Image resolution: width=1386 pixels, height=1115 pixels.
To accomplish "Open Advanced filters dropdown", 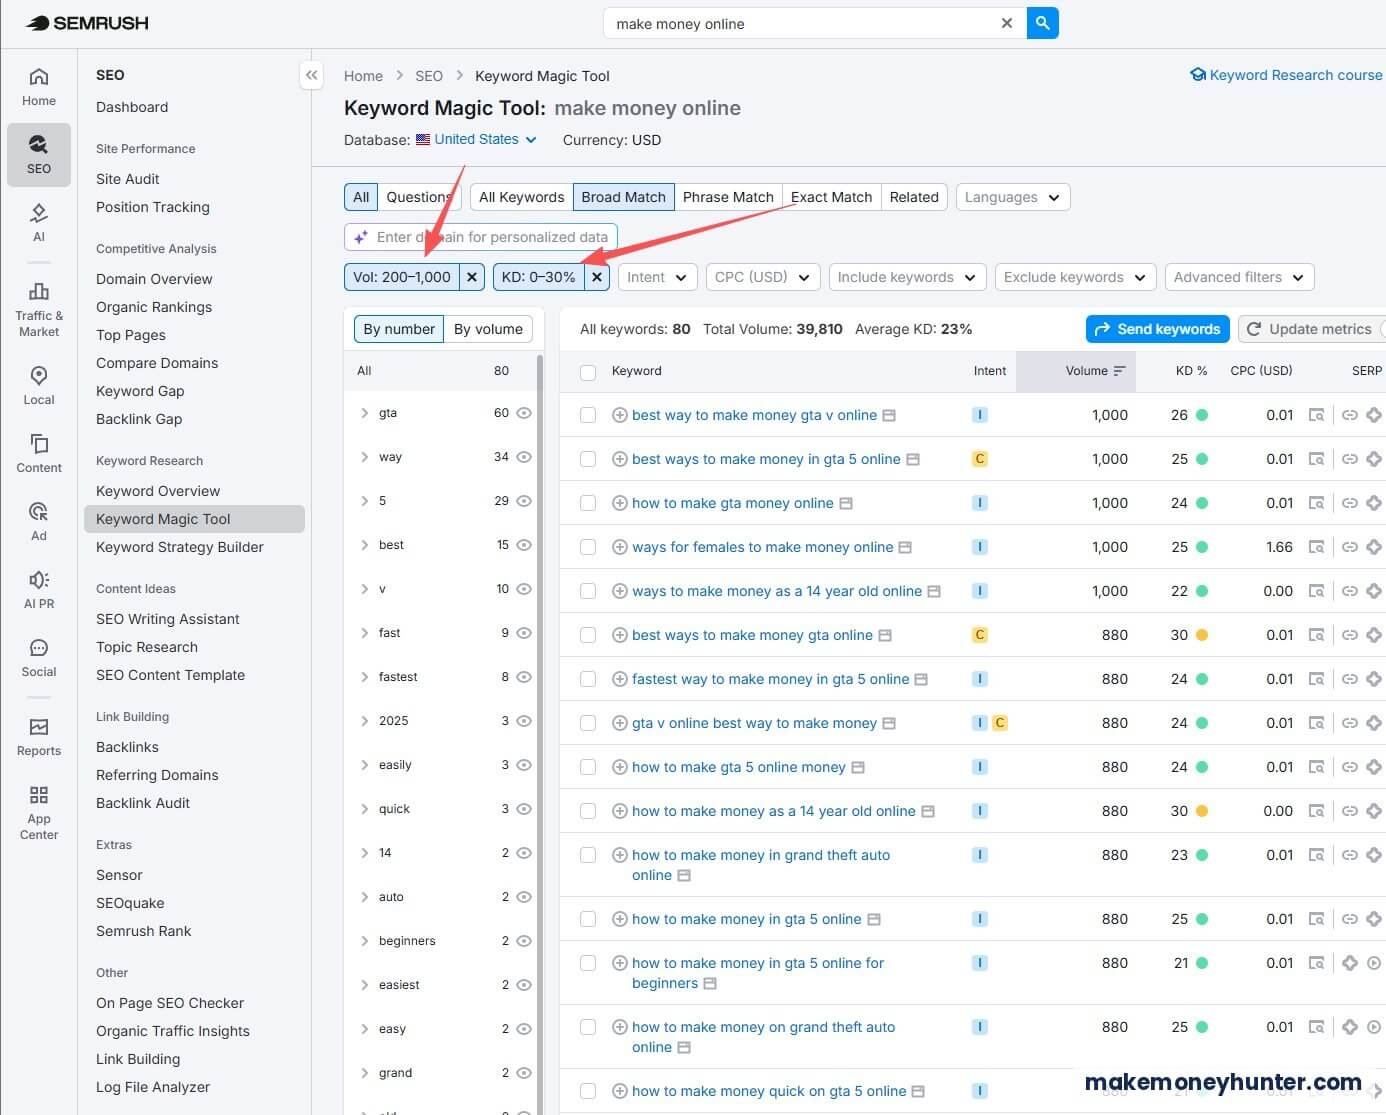I will tap(1239, 277).
